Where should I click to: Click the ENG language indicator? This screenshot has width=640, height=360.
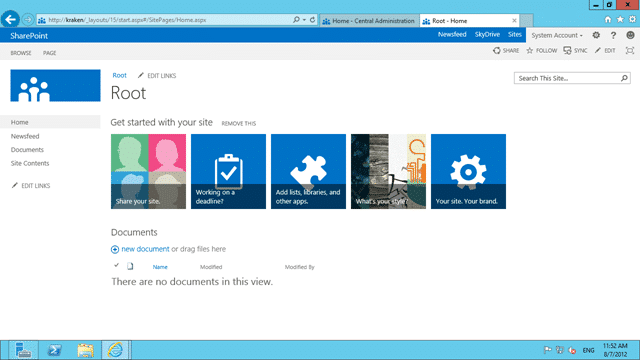tap(588, 351)
